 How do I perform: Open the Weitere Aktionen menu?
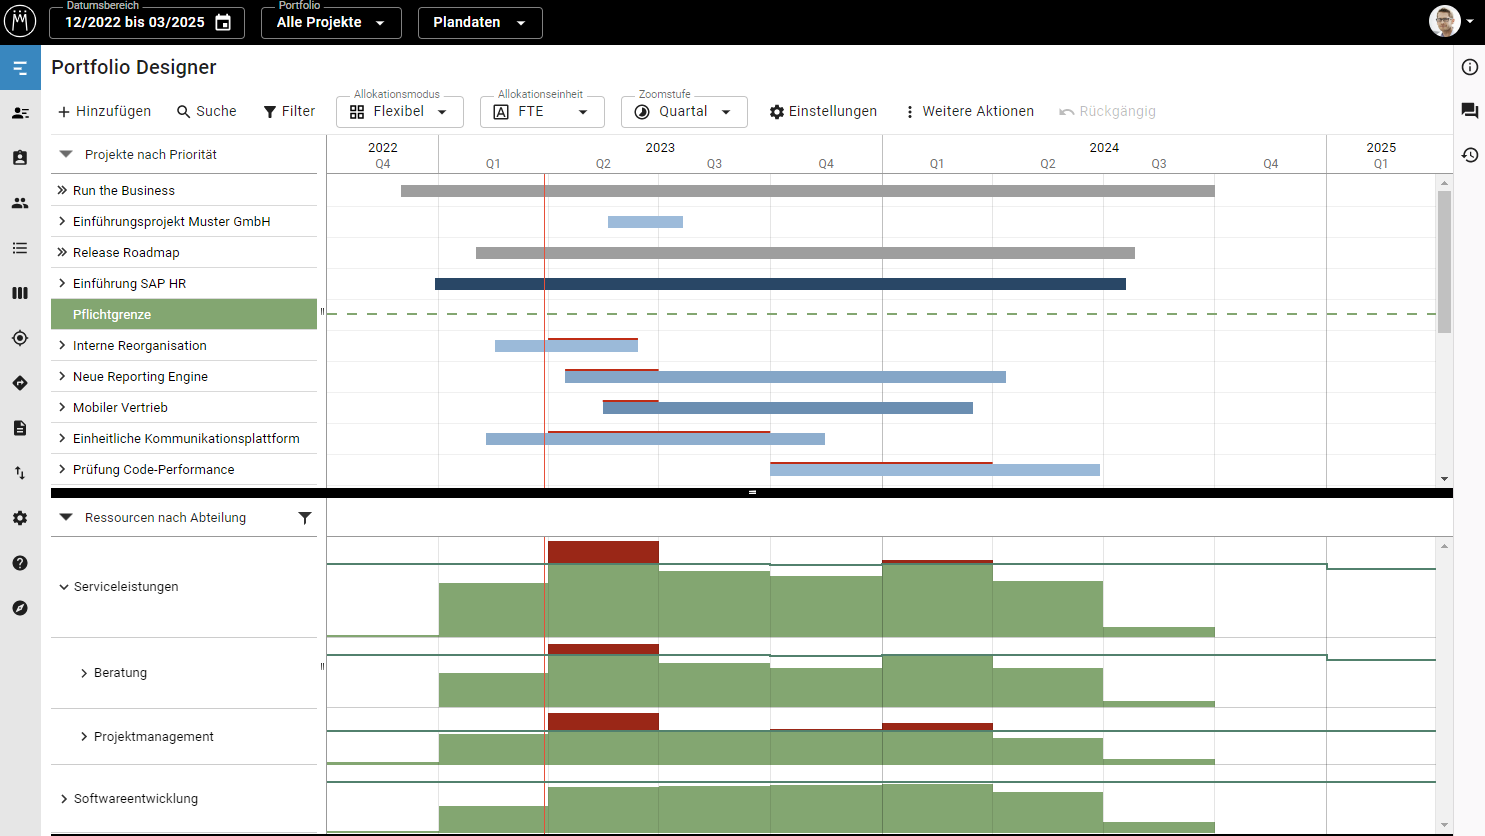click(968, 112)
